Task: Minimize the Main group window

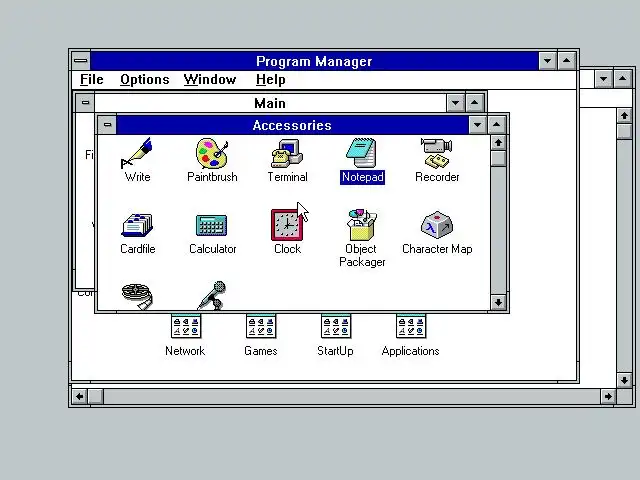Action: 455,103
